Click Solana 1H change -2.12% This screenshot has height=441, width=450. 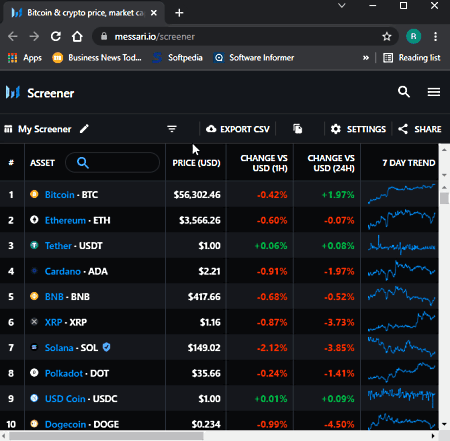[272, 348]
